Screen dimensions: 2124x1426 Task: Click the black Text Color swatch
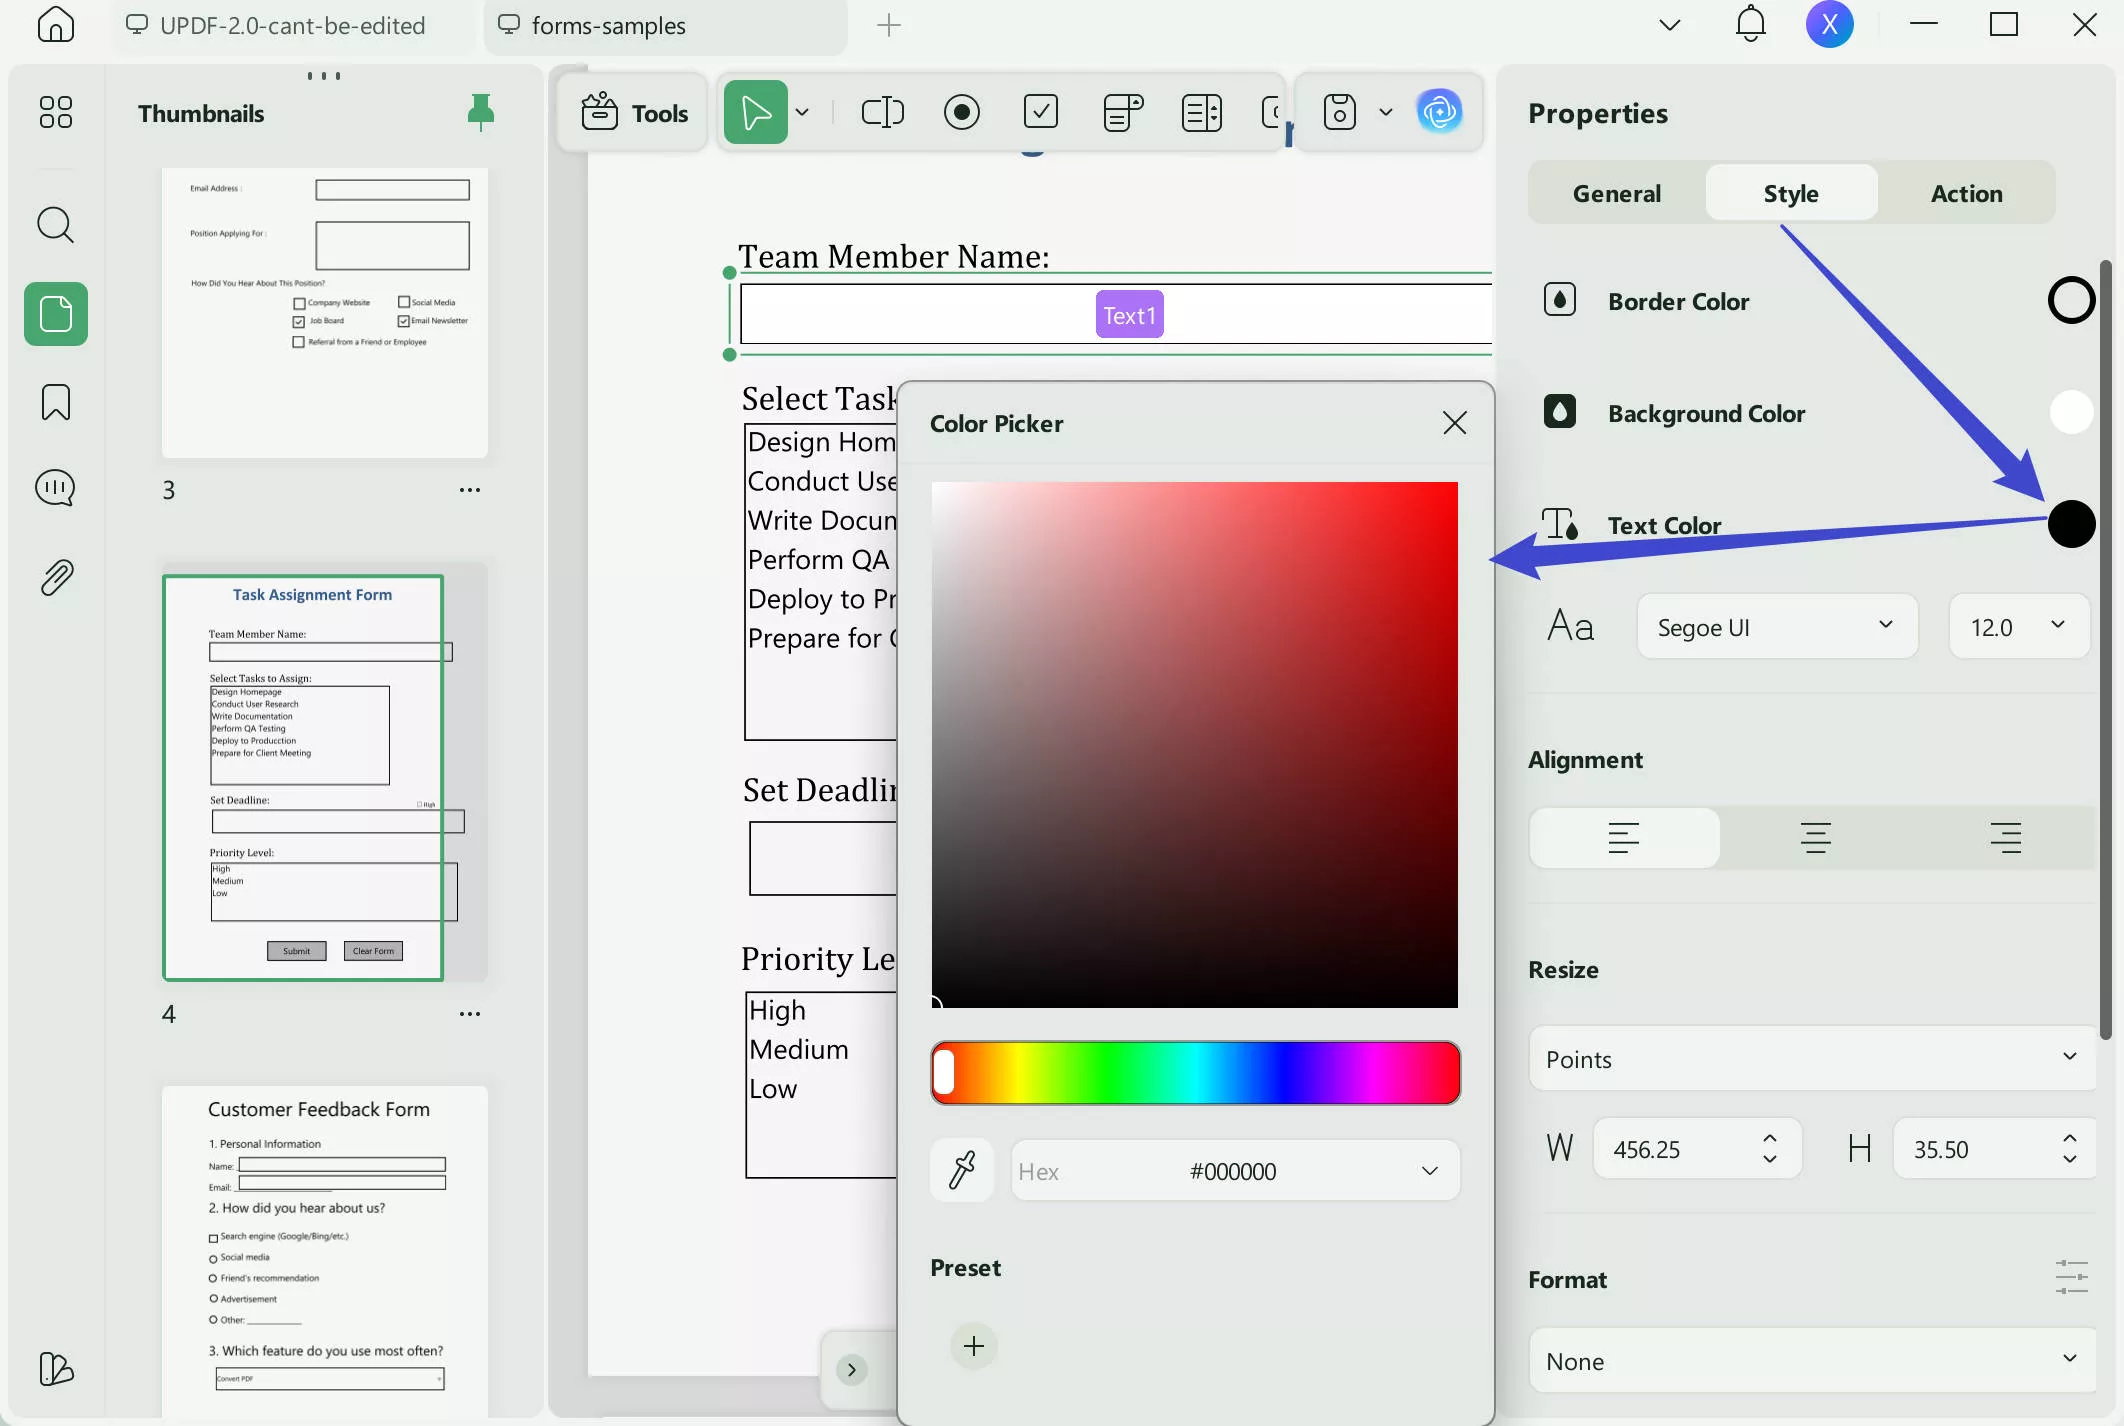click(x=2071, y=524)
